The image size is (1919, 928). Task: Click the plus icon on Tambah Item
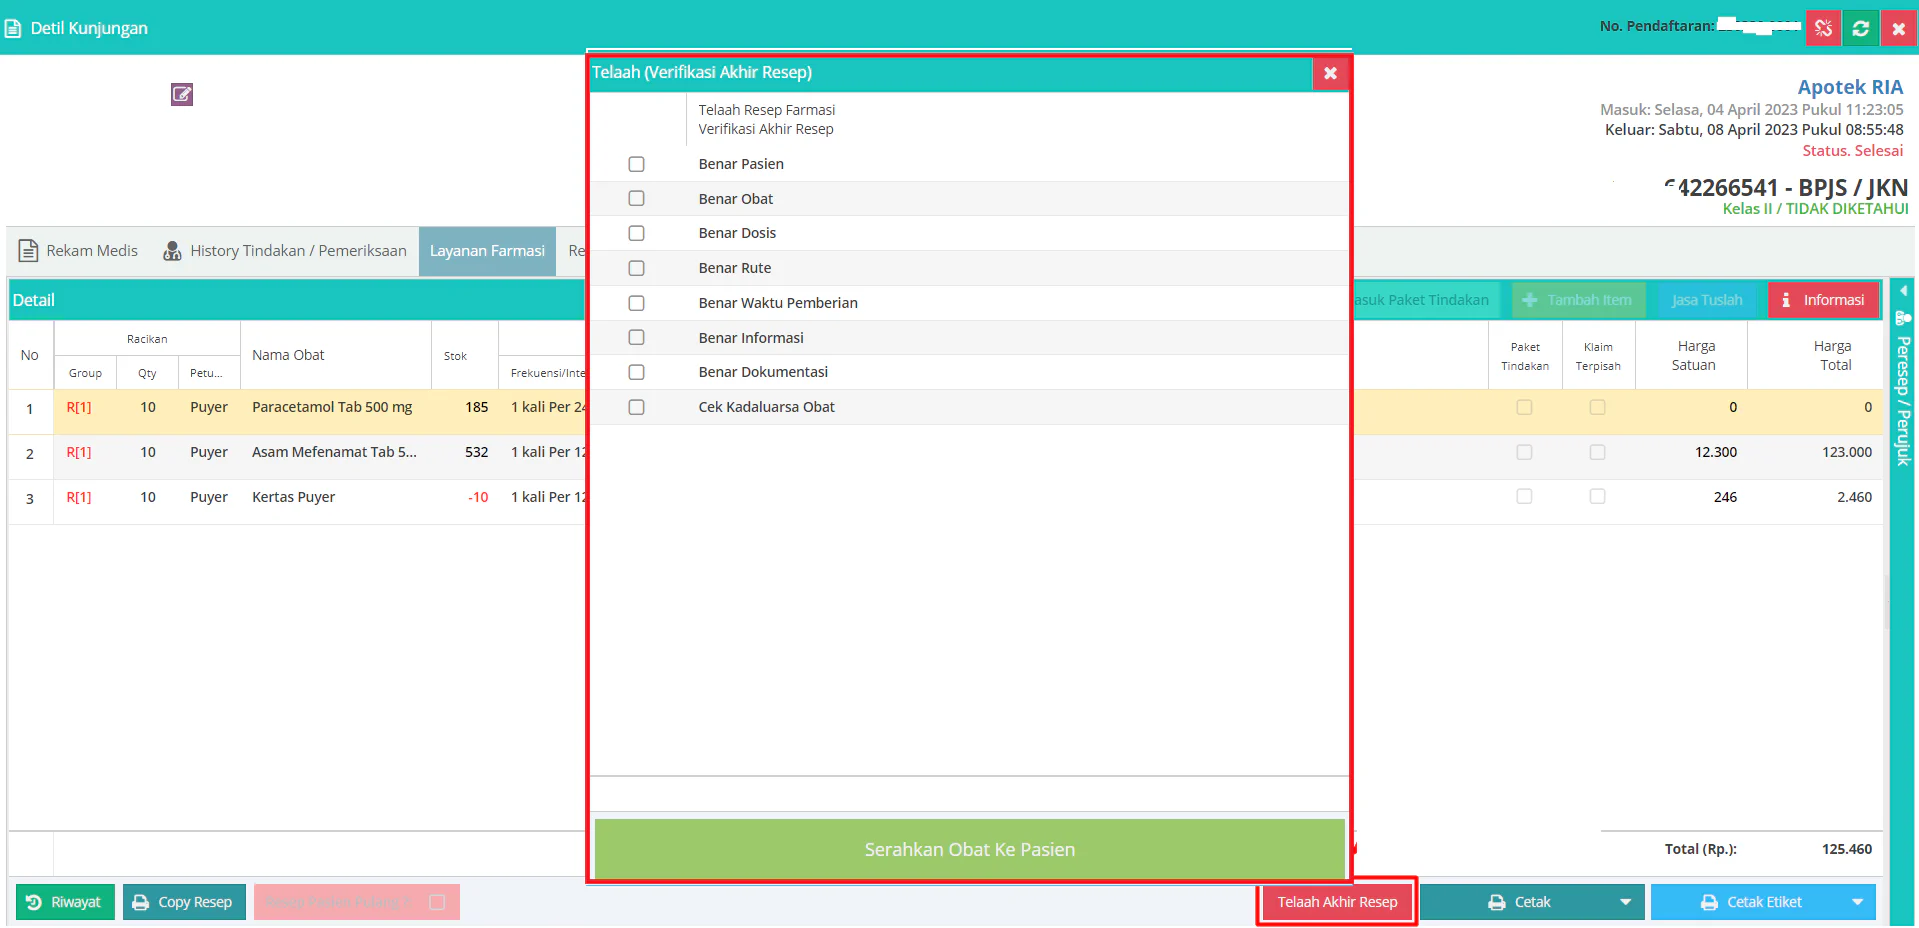pyautogui.click(x=1530, y=300)
